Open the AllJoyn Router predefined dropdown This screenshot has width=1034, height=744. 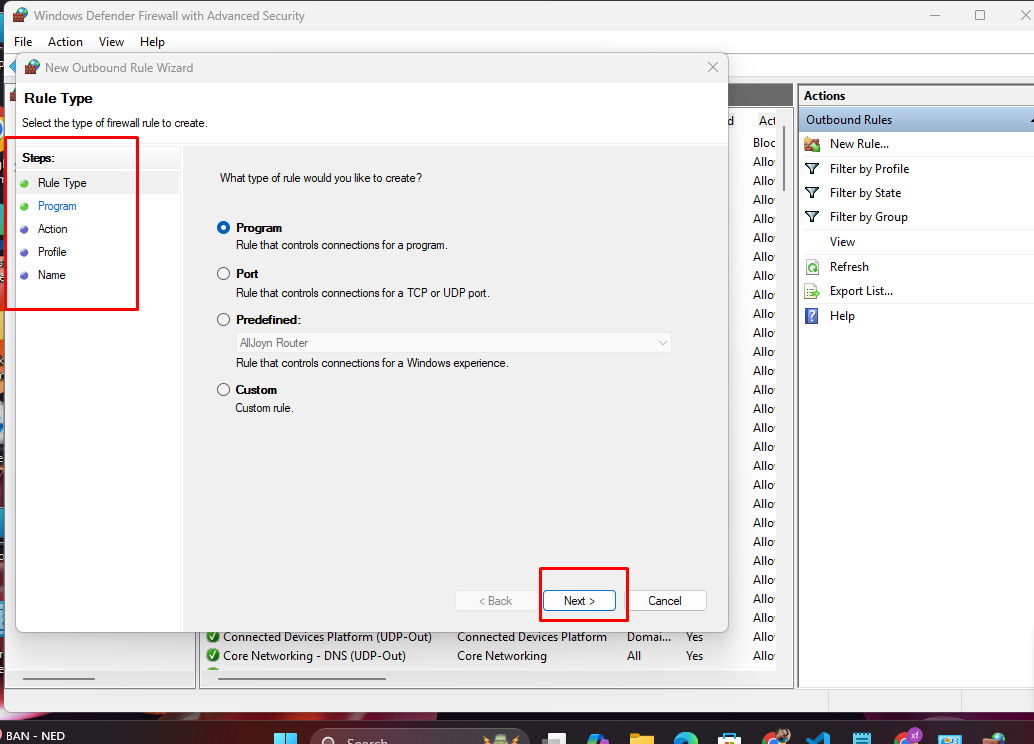coord(453,343)
